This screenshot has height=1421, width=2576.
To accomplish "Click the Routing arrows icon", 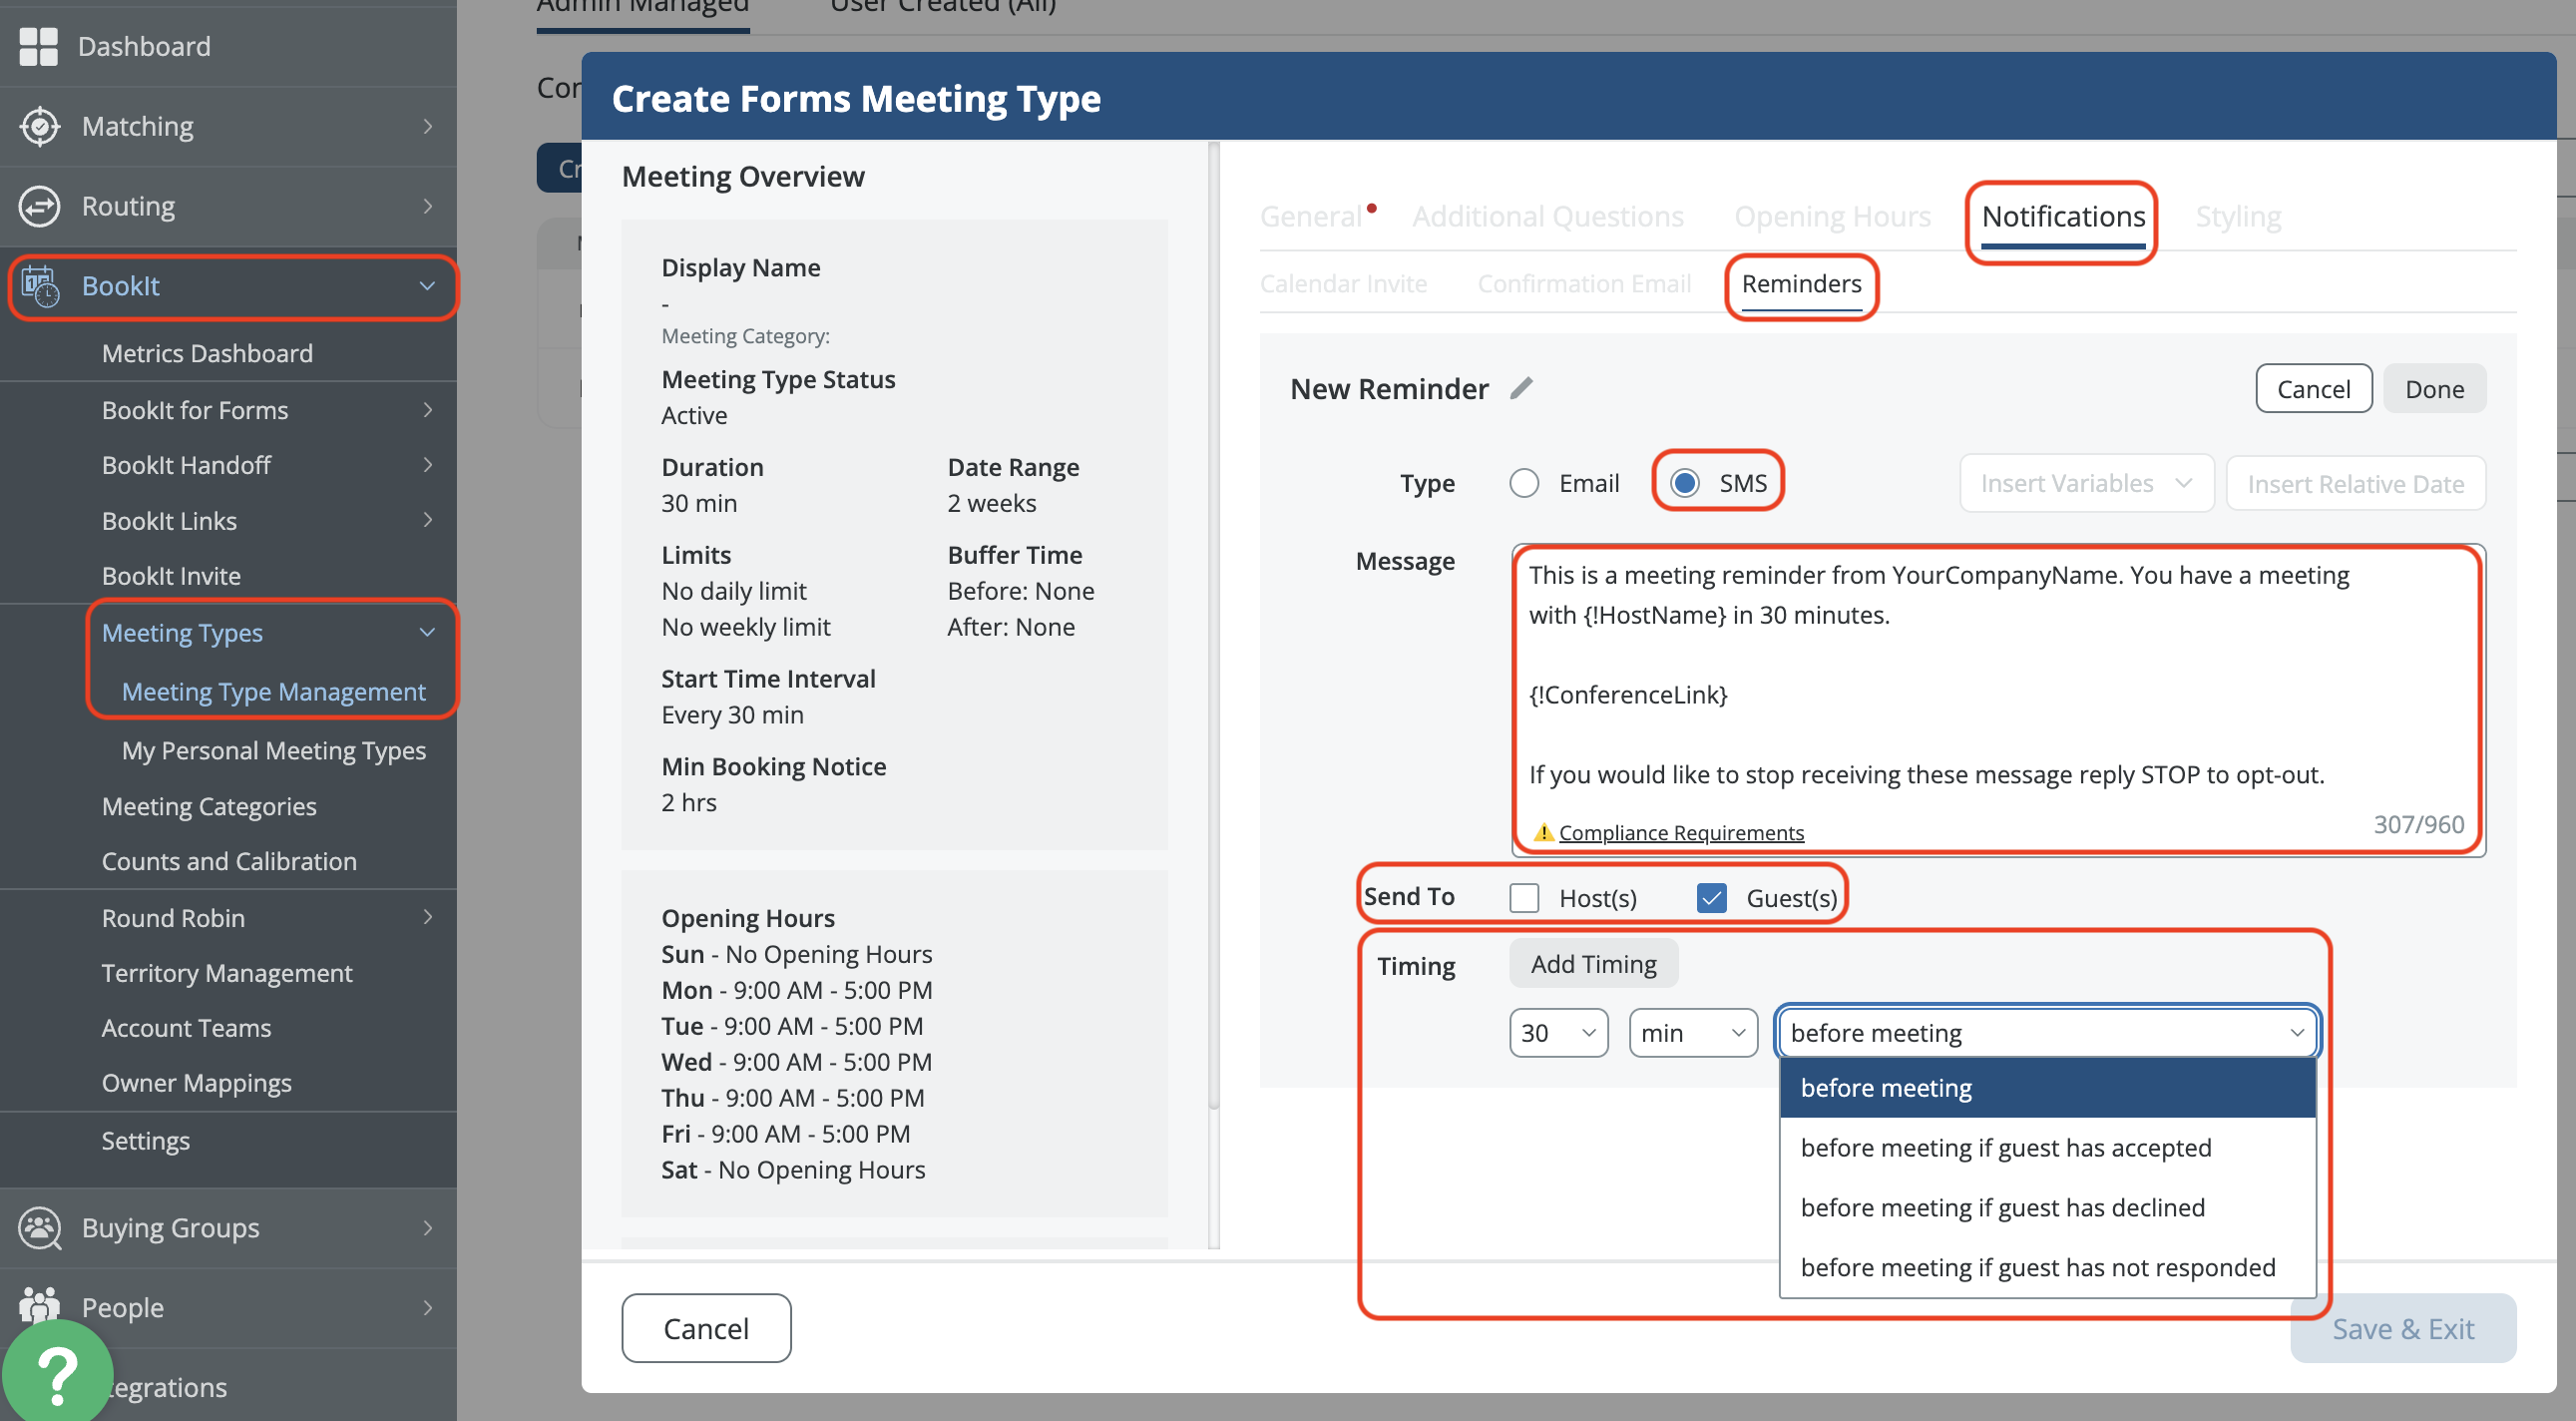I will 39,206.
